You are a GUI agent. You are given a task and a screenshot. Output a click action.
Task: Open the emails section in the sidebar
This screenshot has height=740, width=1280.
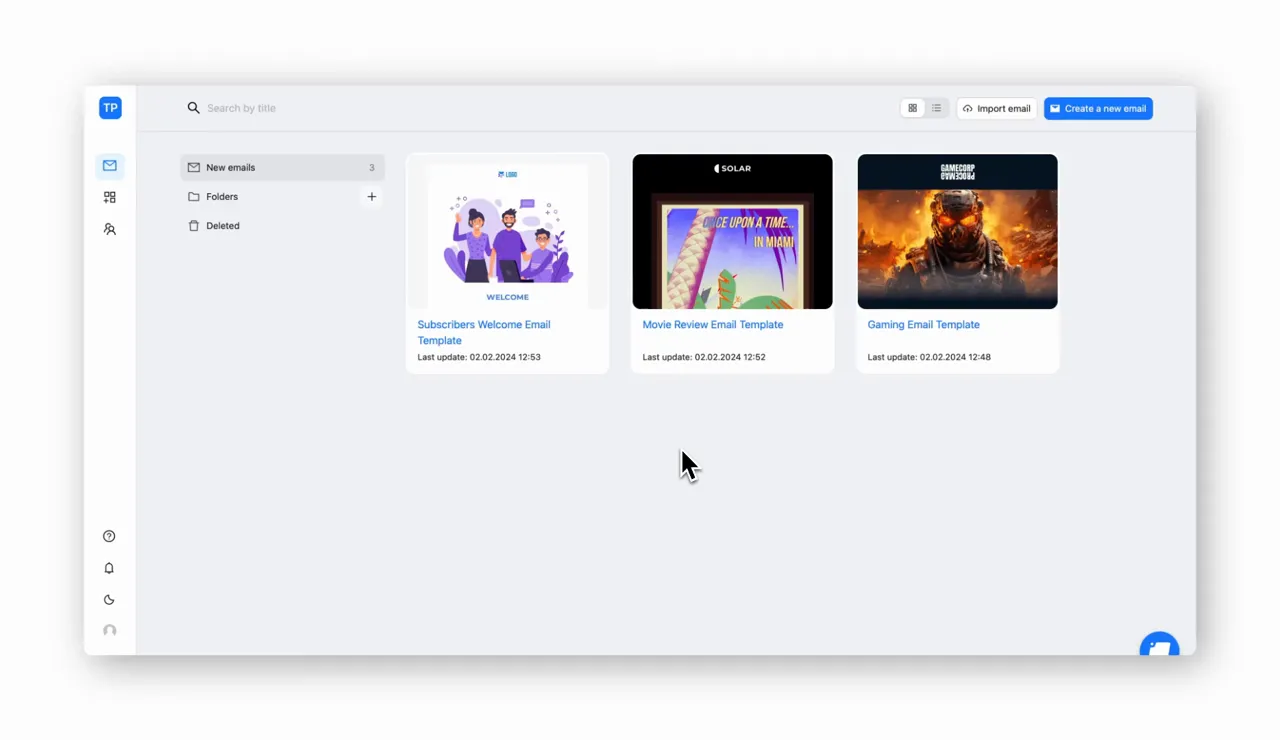110,166
